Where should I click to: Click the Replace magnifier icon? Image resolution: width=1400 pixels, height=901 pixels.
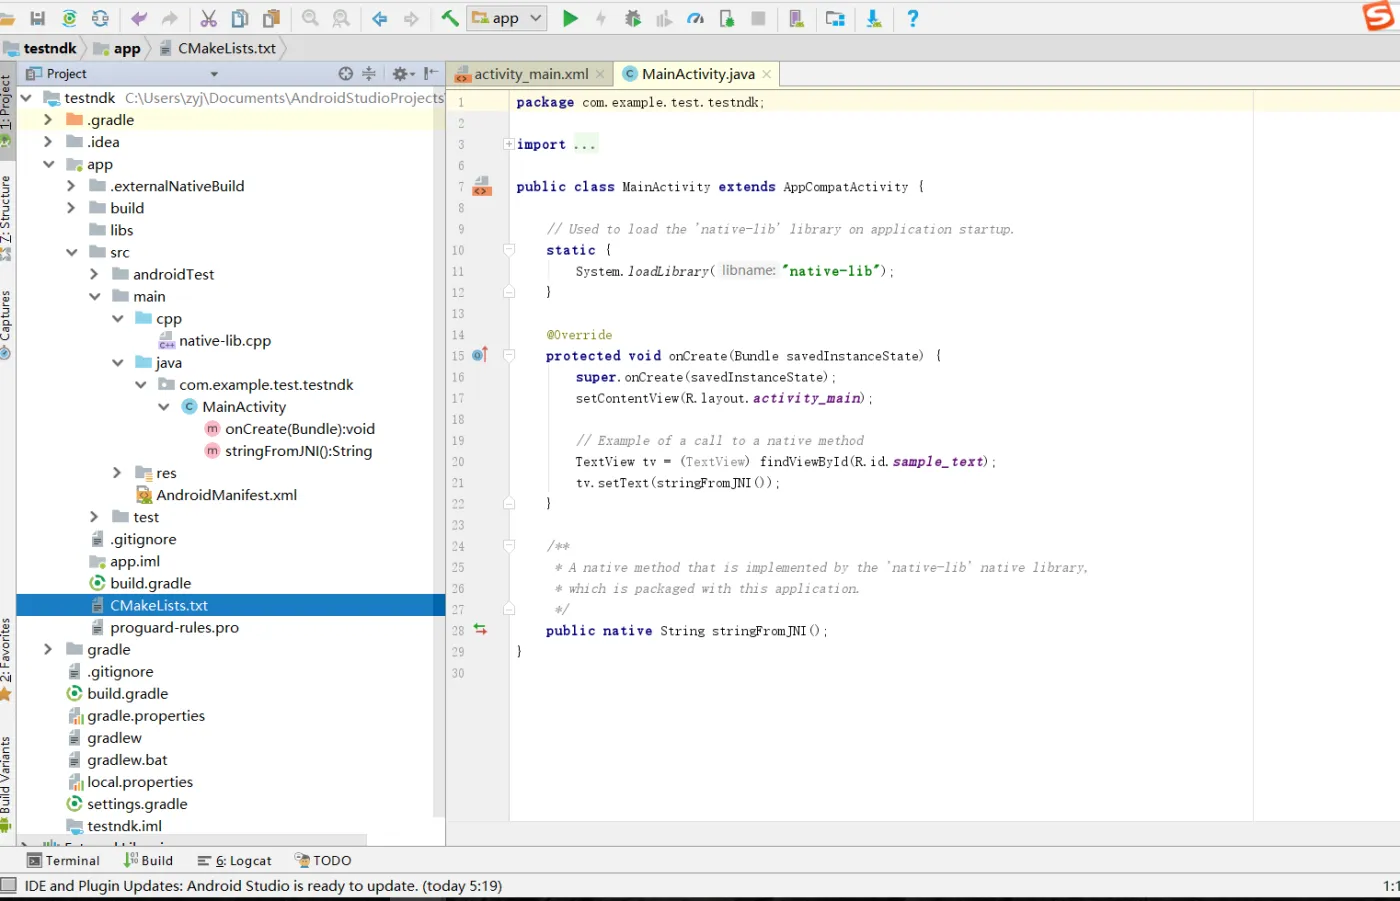(341, 18)
